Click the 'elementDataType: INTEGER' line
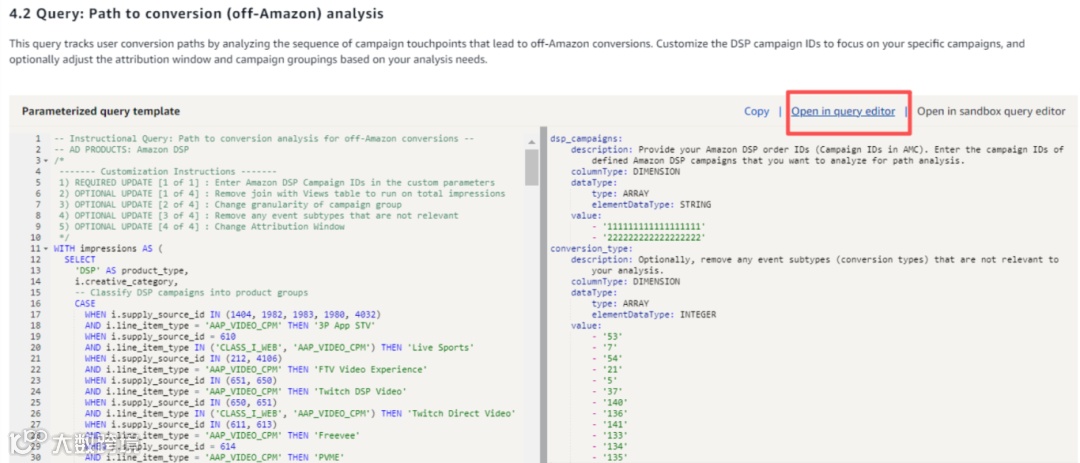The image size is (1080, 463). pos(654,315)
